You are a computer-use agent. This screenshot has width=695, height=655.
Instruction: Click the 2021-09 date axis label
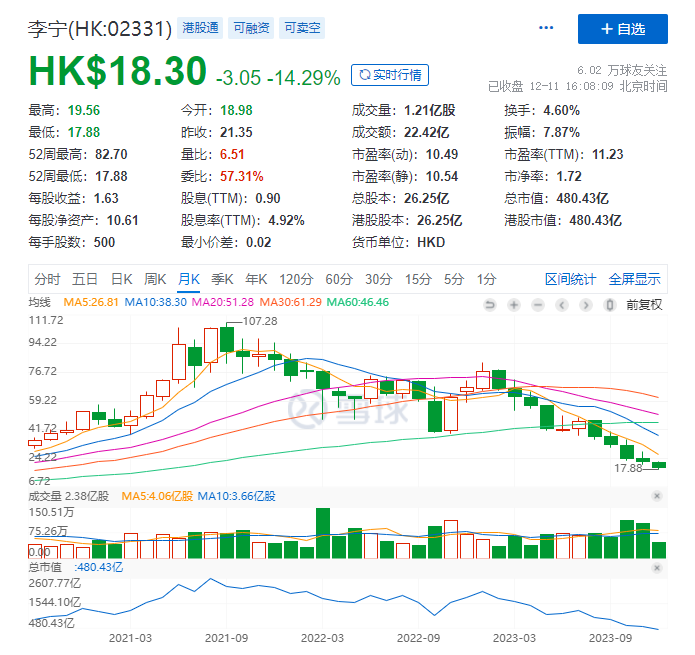point(226,638)
